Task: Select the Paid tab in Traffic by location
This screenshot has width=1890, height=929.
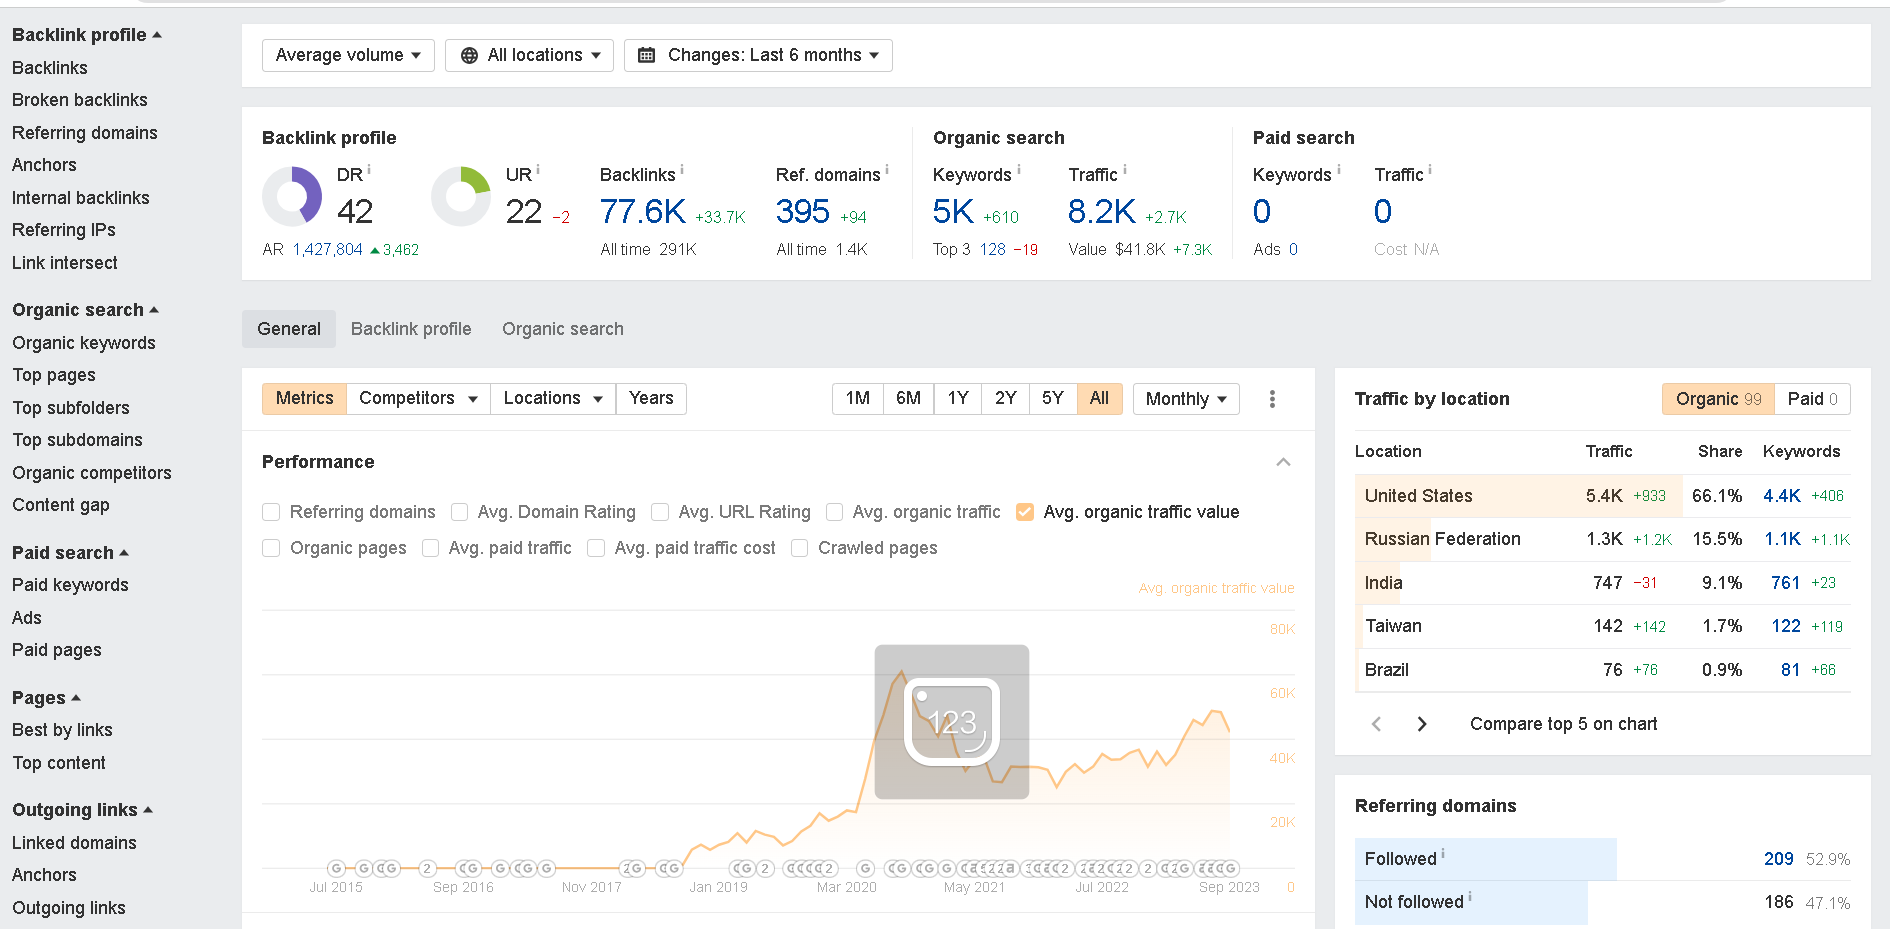Action: click(1812, 399)
